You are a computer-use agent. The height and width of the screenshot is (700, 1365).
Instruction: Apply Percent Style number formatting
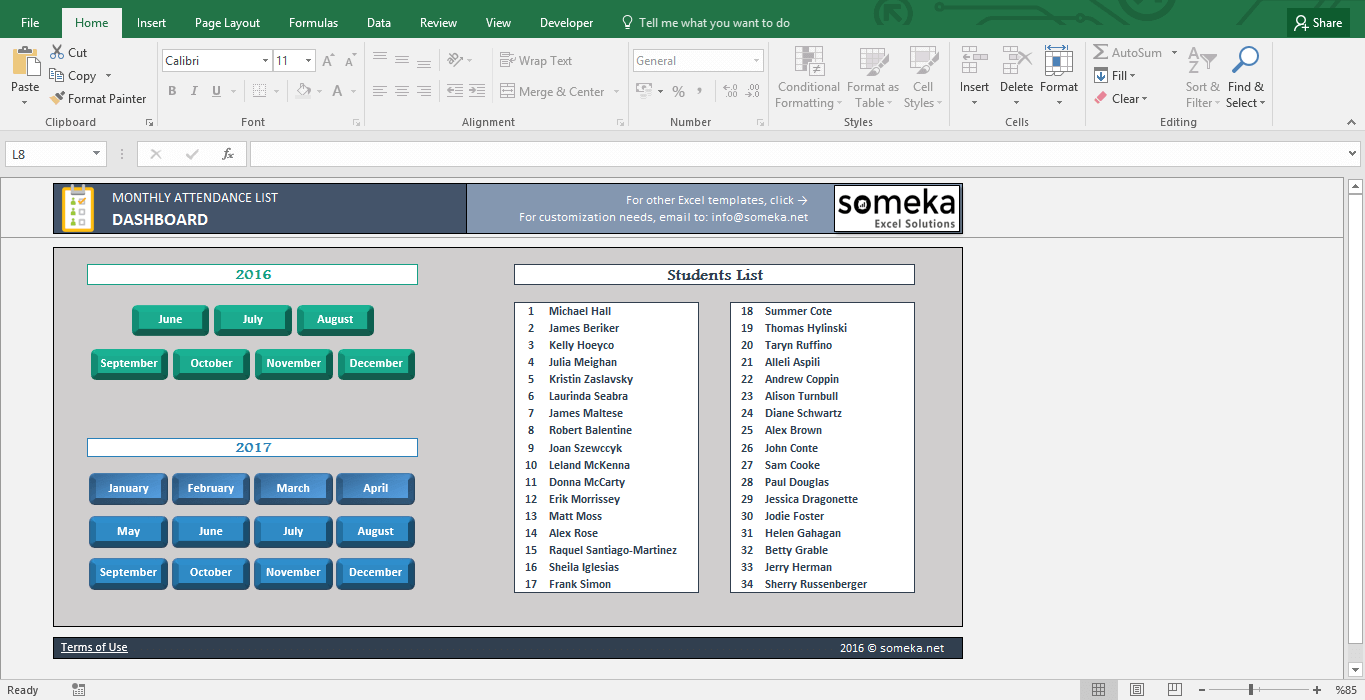[678, 90]
